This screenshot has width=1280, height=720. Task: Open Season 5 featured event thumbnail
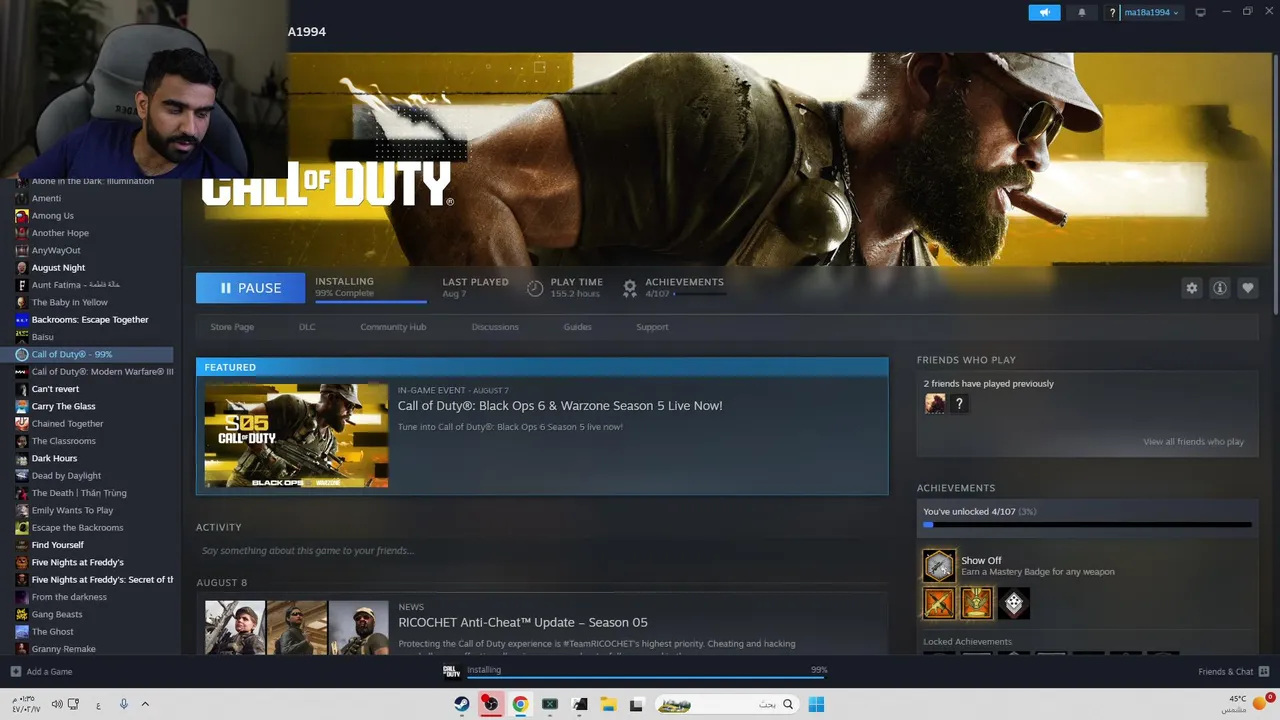click(296, 435)
